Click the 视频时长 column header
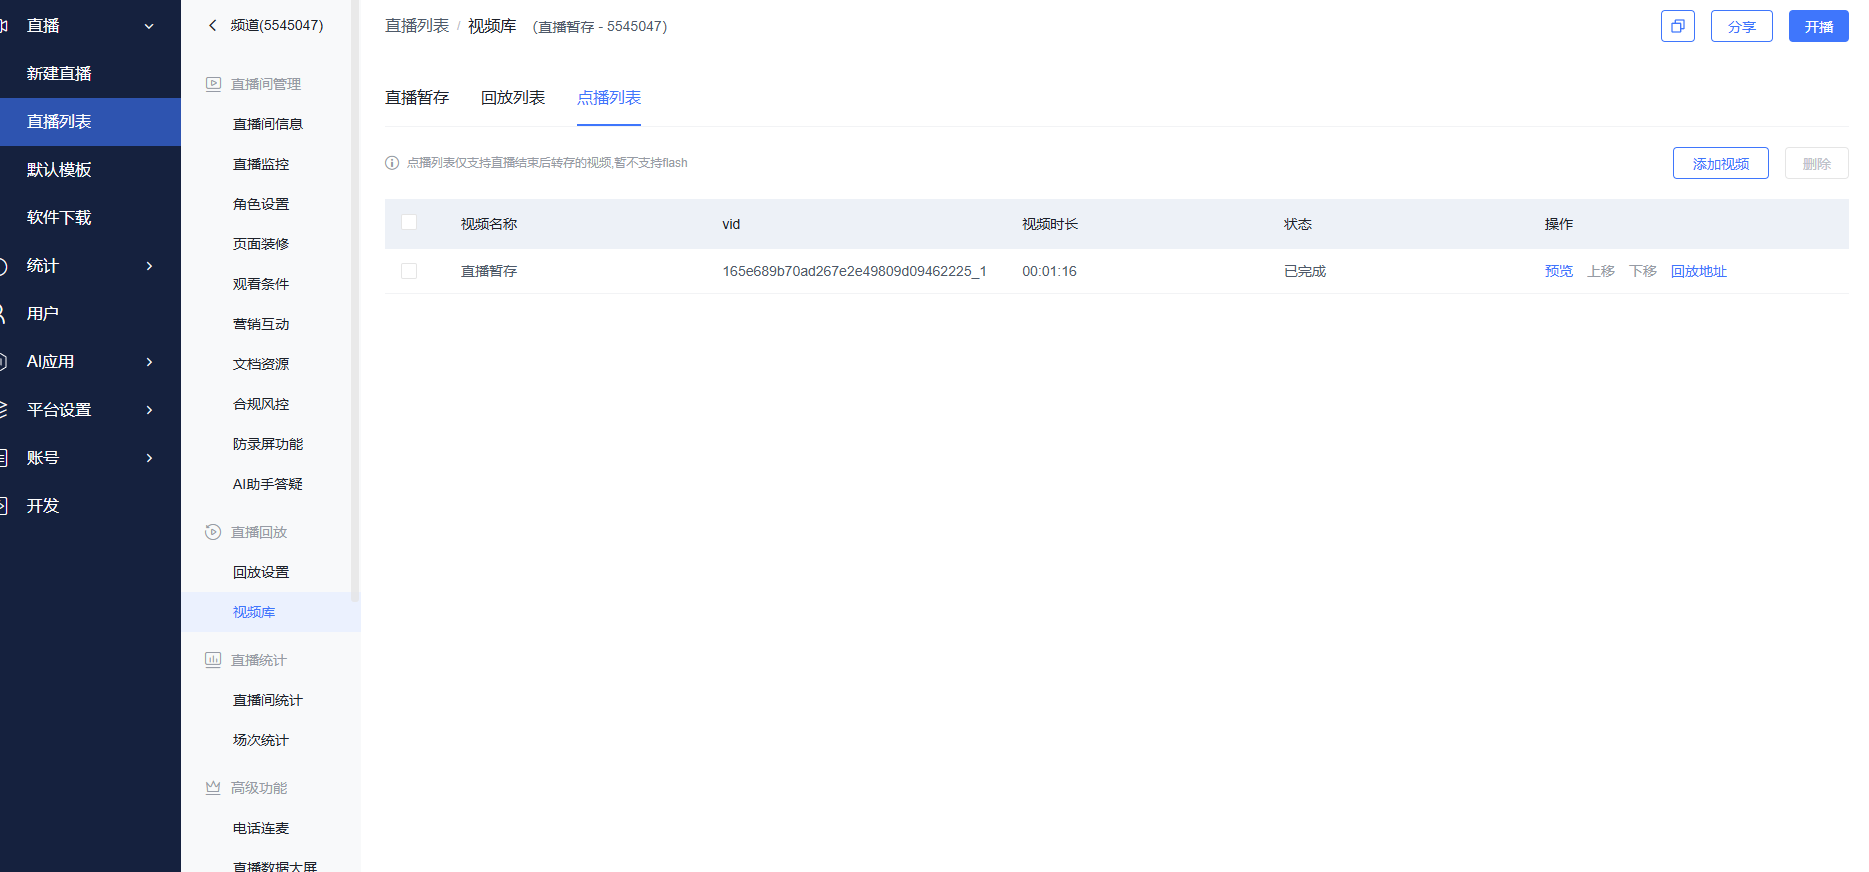 click(1050, 224)
